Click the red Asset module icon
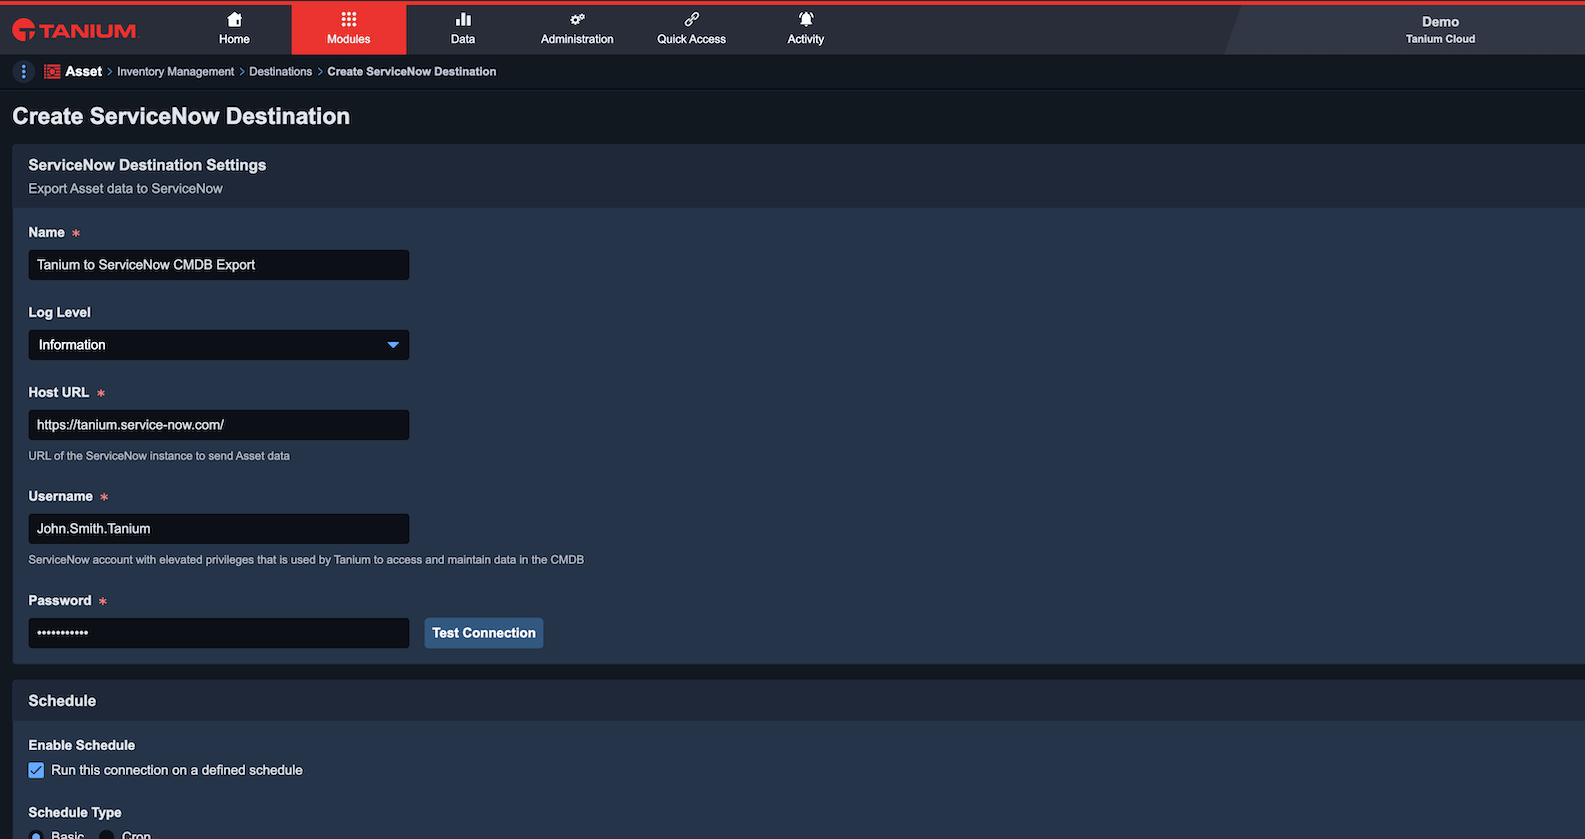 [52, 72]
